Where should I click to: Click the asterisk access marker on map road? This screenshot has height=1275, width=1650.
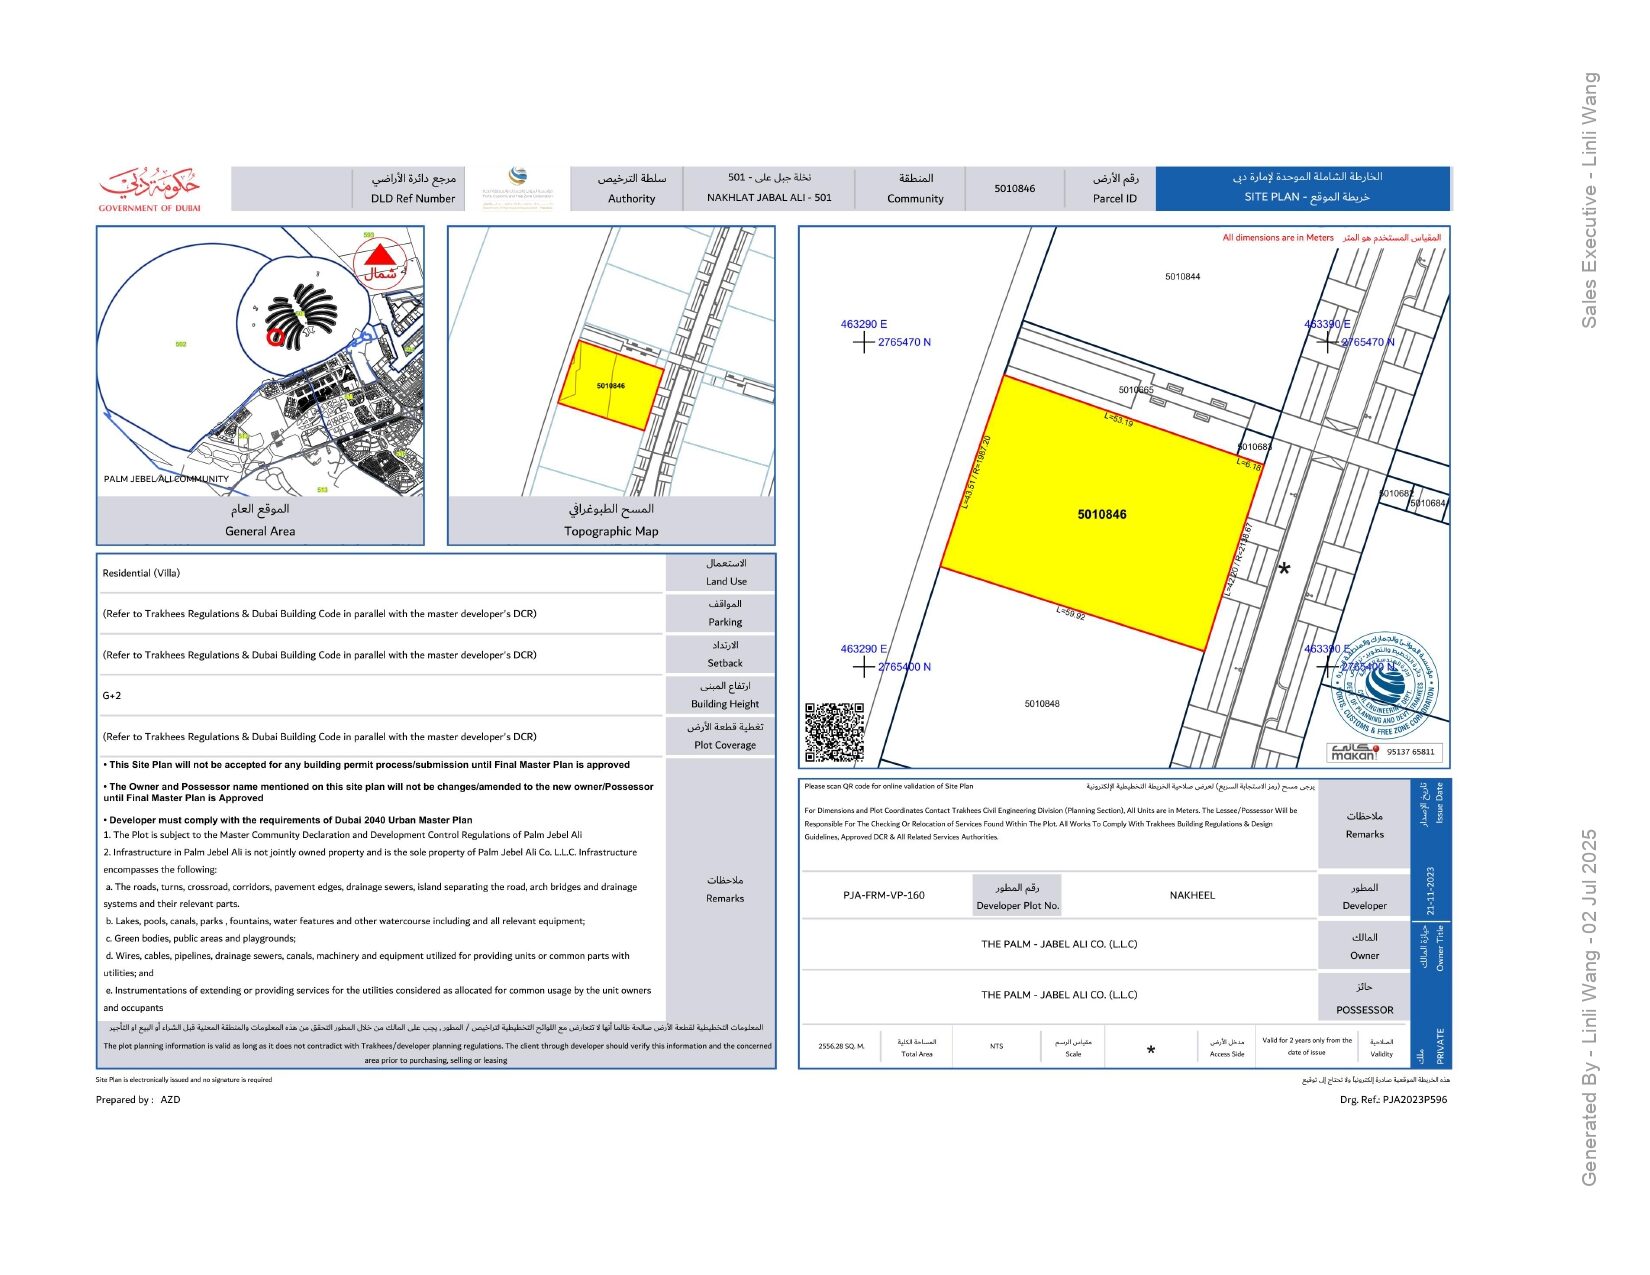point(1284,570)
